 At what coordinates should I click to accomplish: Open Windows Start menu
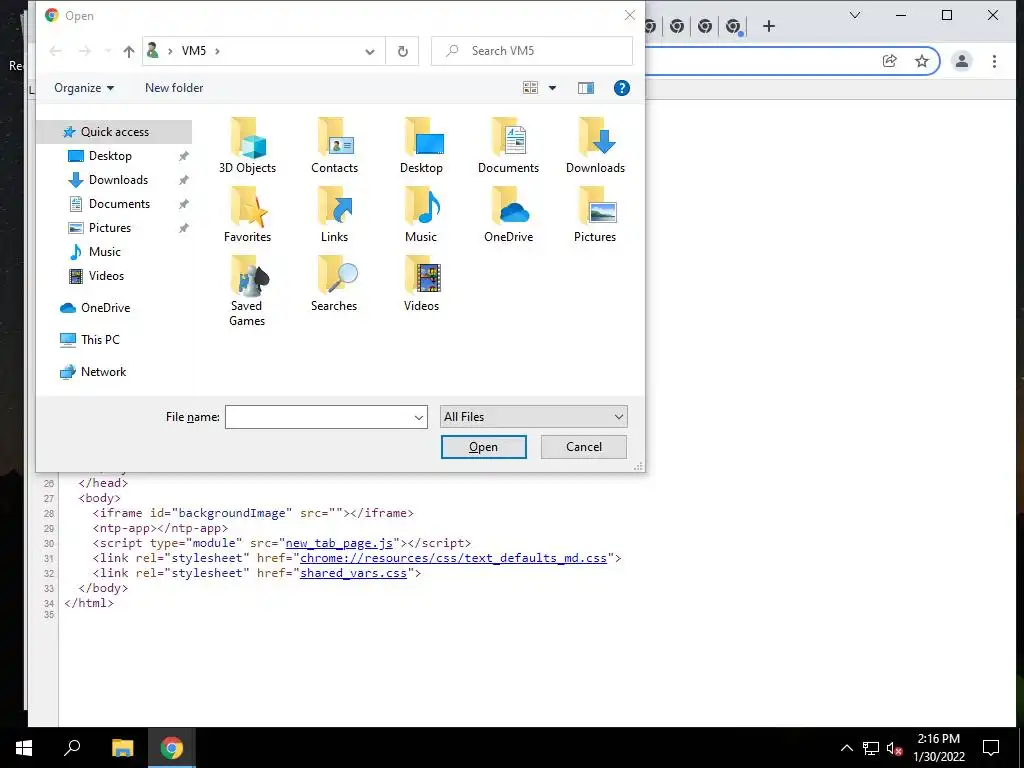pyautogui.click(x=24, y=748)
